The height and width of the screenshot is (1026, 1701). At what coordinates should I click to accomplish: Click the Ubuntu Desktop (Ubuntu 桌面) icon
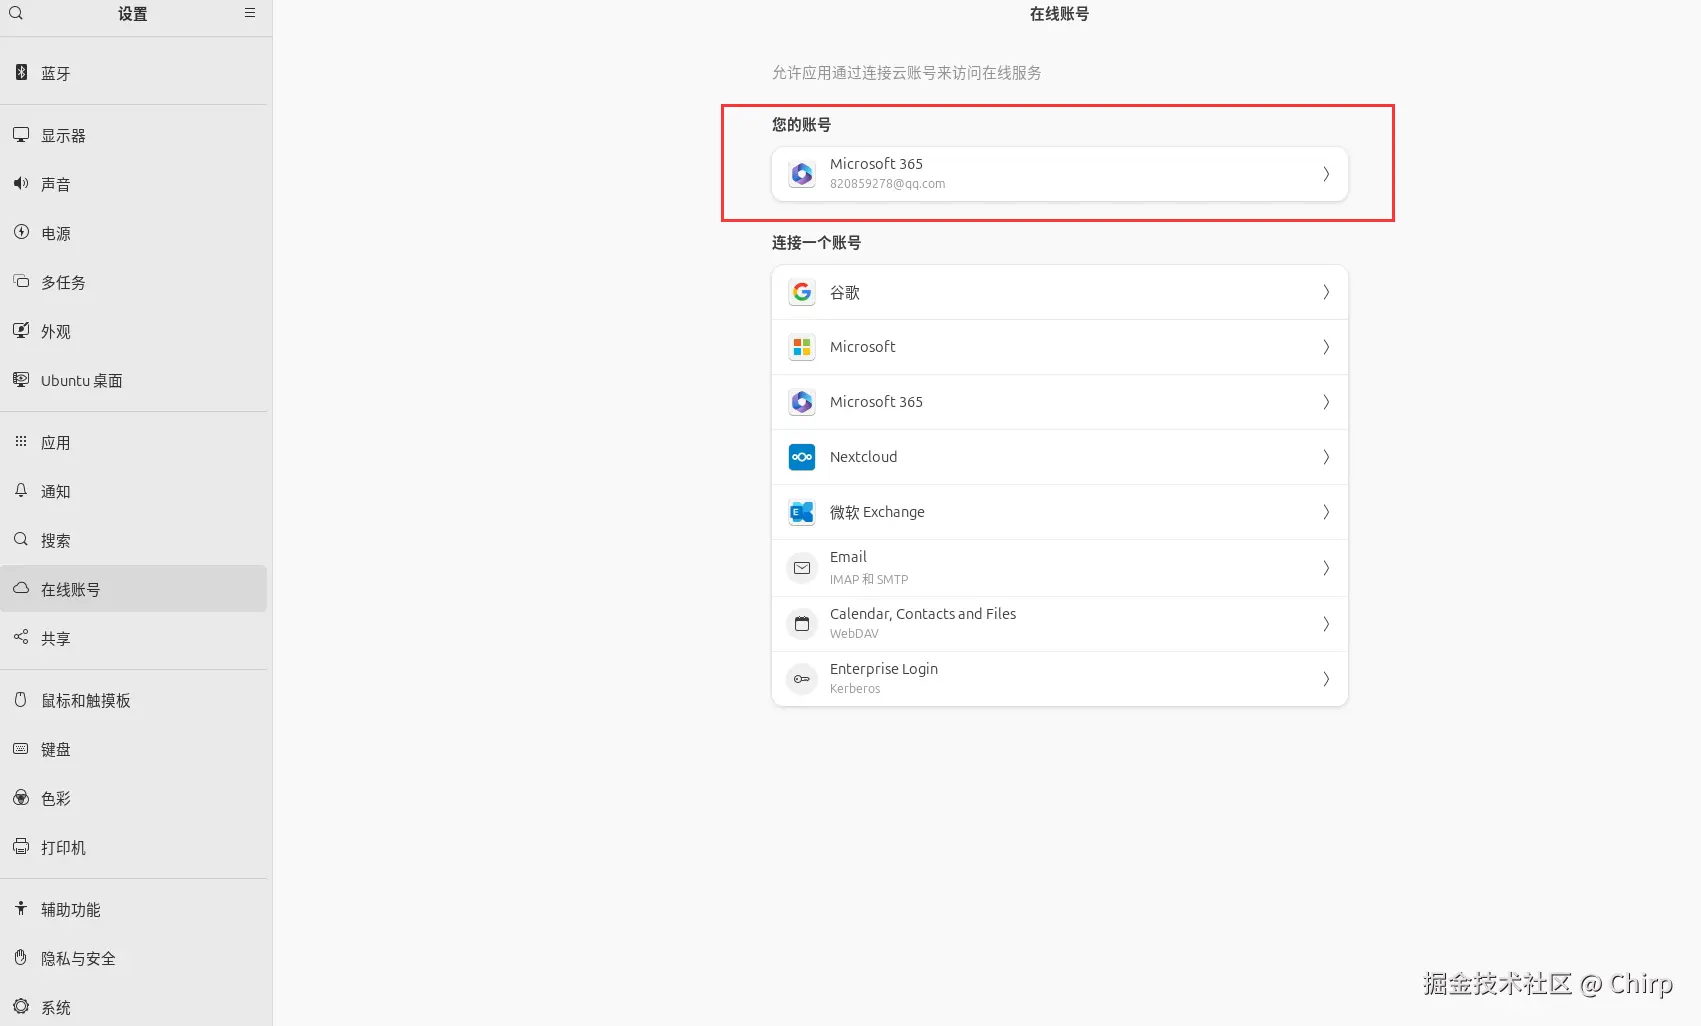(x=21, y=379)
